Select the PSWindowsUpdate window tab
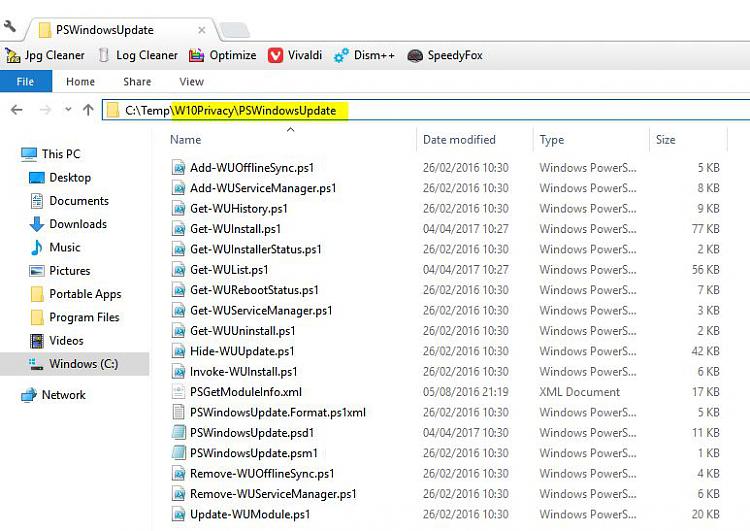The image size is (750, 531). 120,30
